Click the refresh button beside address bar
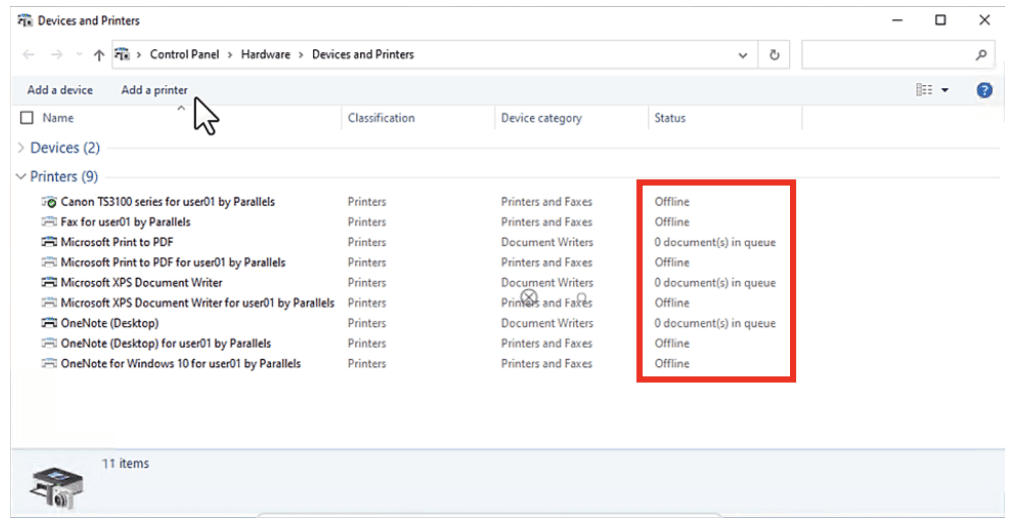The image size is (1012, 524). pyautogui.click(x=774, y=55)
